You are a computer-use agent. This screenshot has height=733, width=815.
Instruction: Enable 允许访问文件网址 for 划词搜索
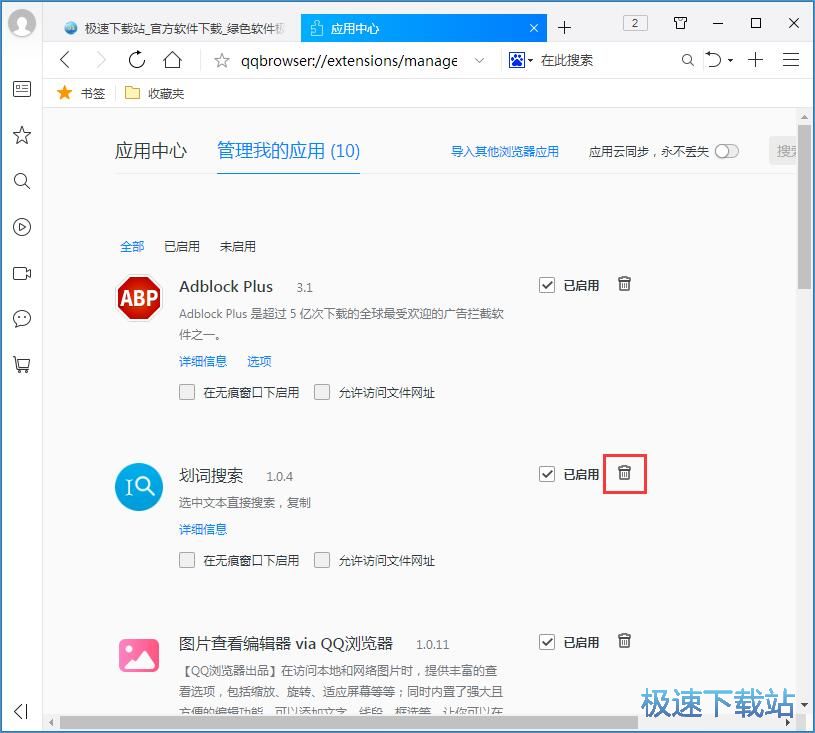pos(322,560)
